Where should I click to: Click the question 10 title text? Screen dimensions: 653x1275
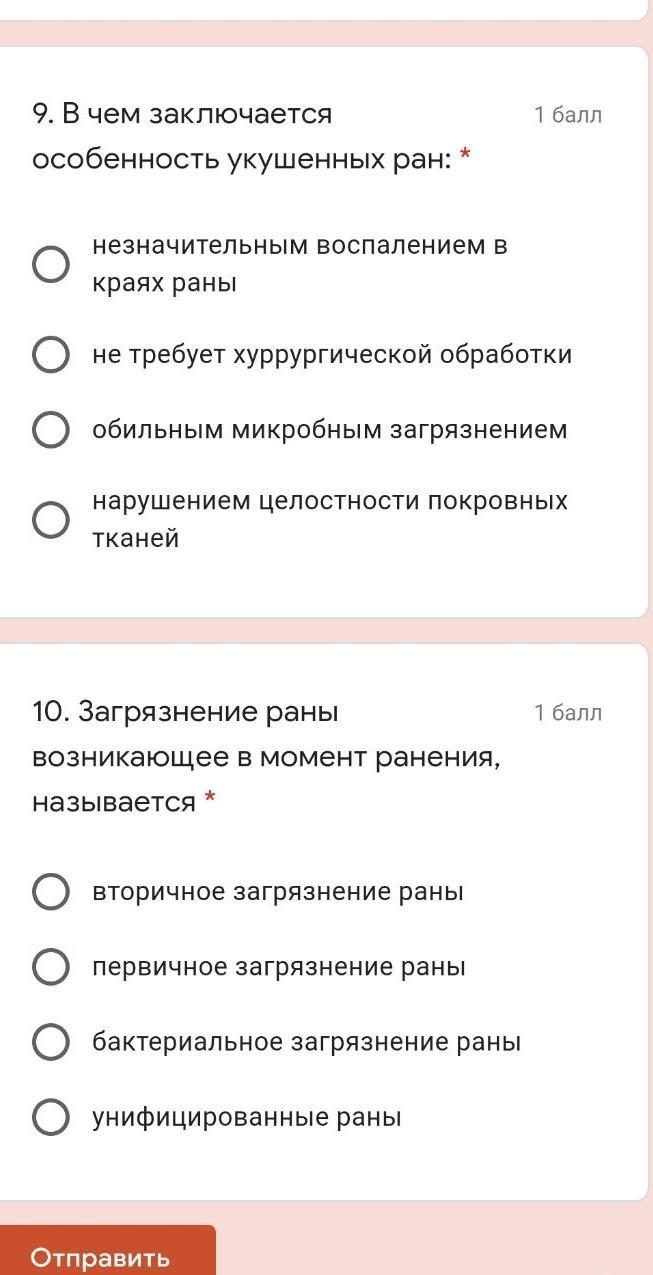265,757
